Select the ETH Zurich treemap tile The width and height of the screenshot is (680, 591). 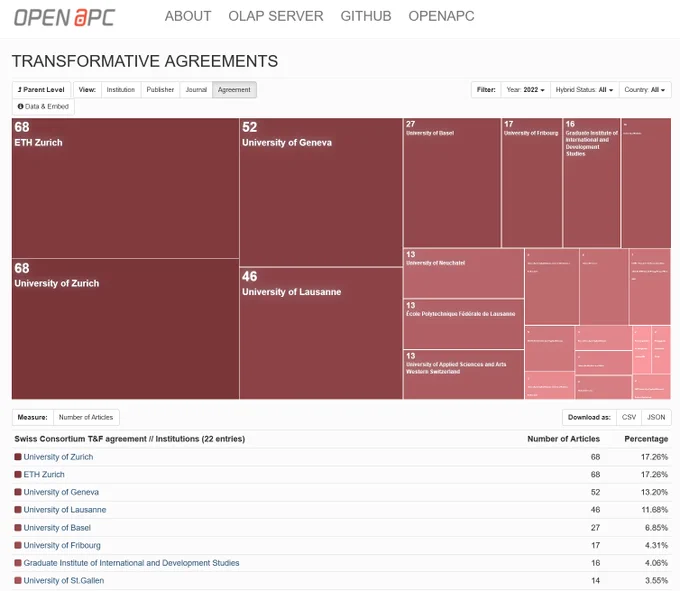coord(125,188)
